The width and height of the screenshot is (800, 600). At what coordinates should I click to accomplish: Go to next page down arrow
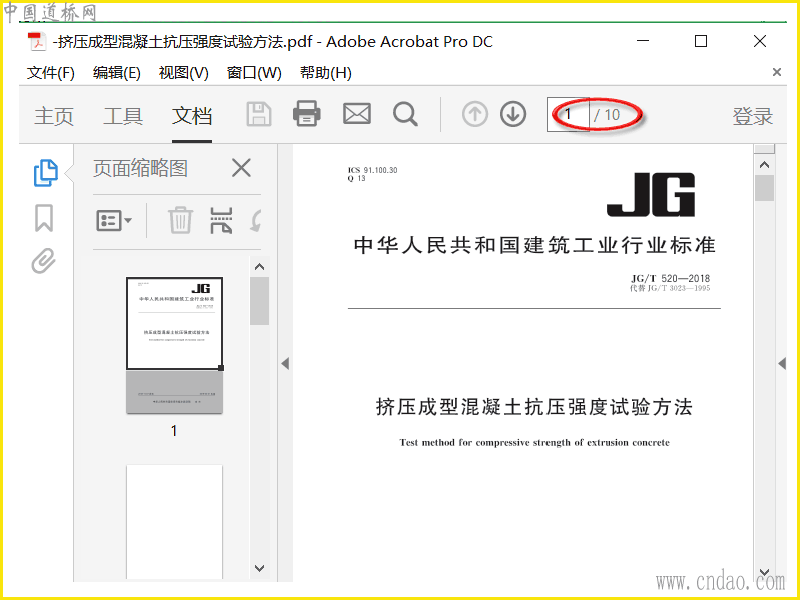513,114
